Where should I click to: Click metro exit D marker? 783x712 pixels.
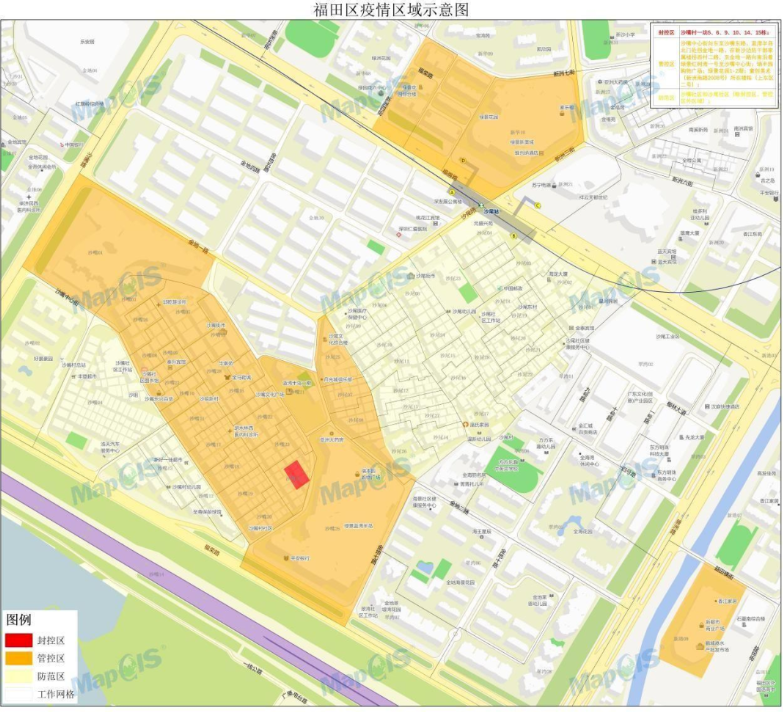[463, 160]
